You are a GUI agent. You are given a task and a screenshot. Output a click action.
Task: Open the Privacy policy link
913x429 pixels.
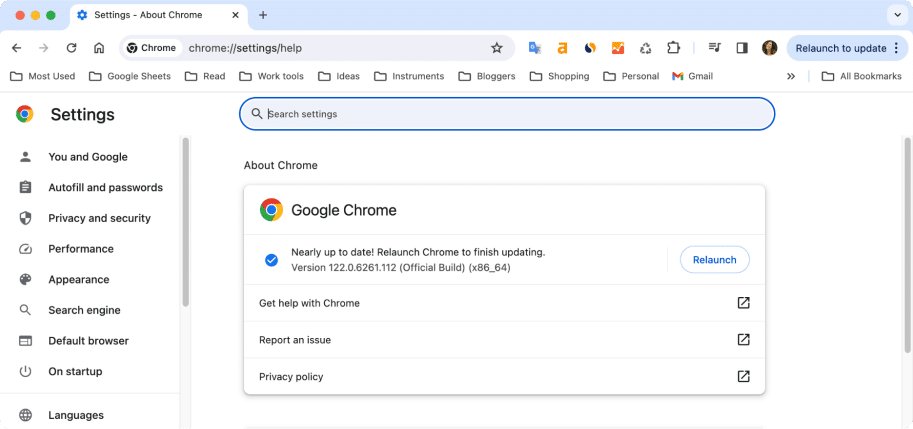(x=504, y=376)
